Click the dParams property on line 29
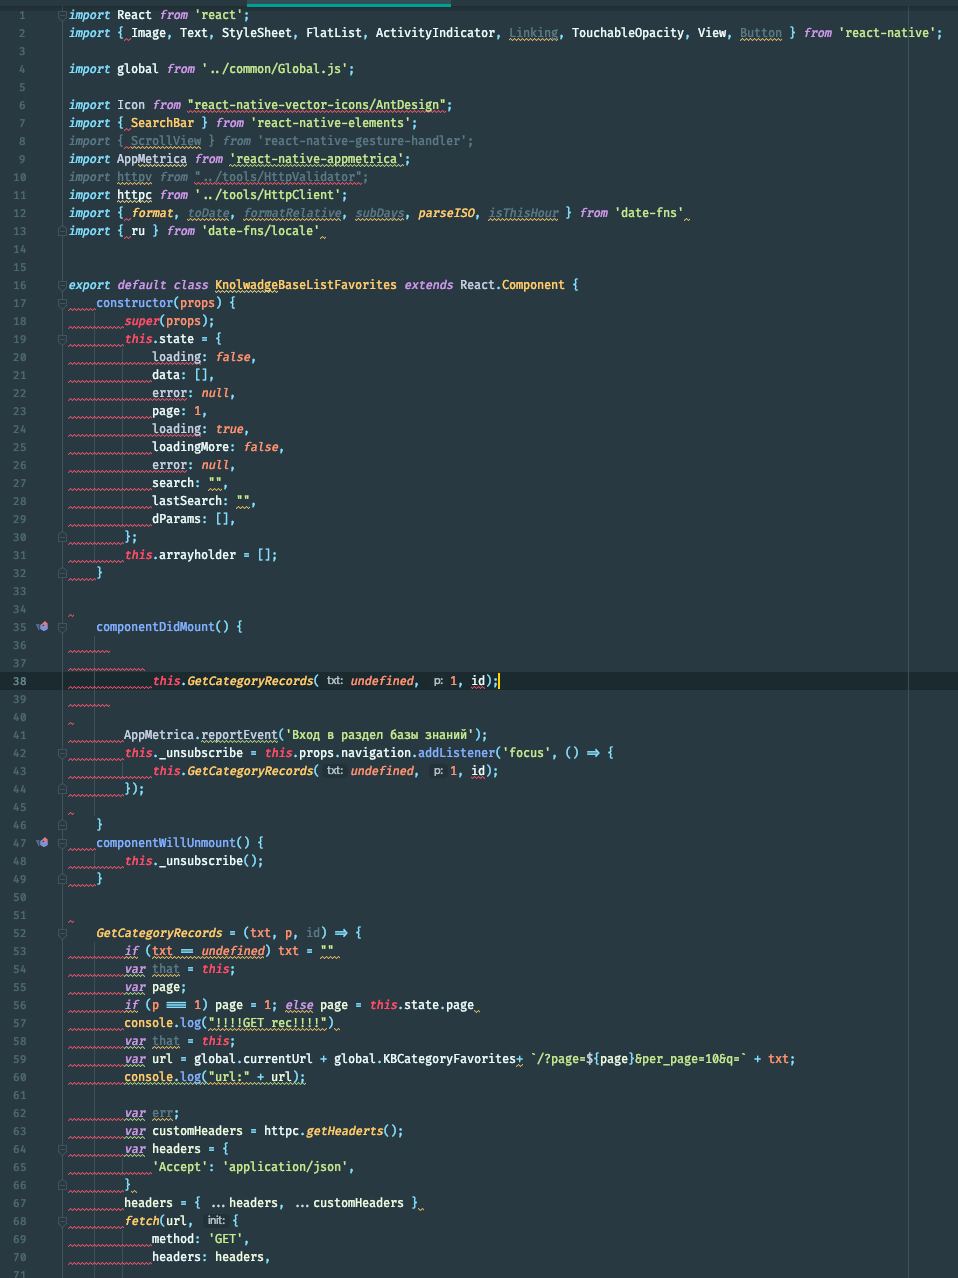 click(x=176, y=519)
